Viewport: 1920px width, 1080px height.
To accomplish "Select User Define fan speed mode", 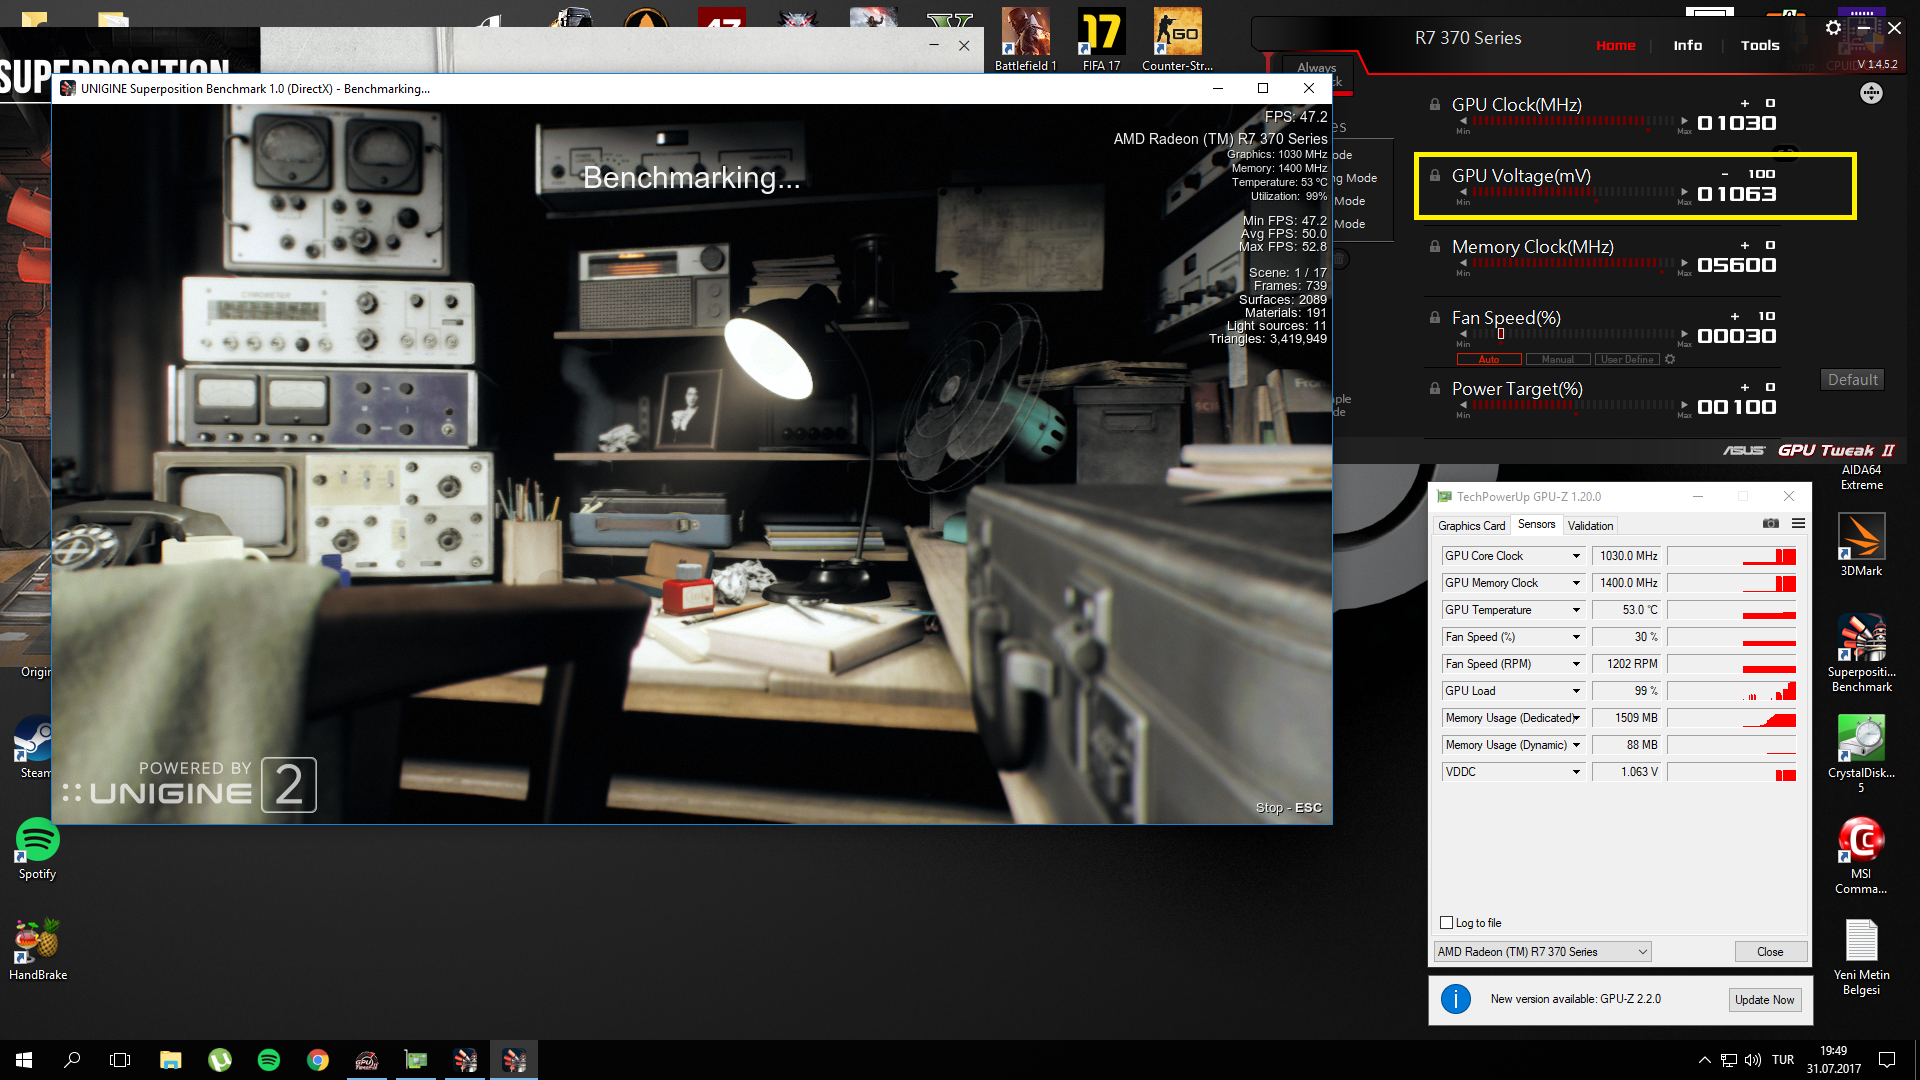I will point(1627,360).
